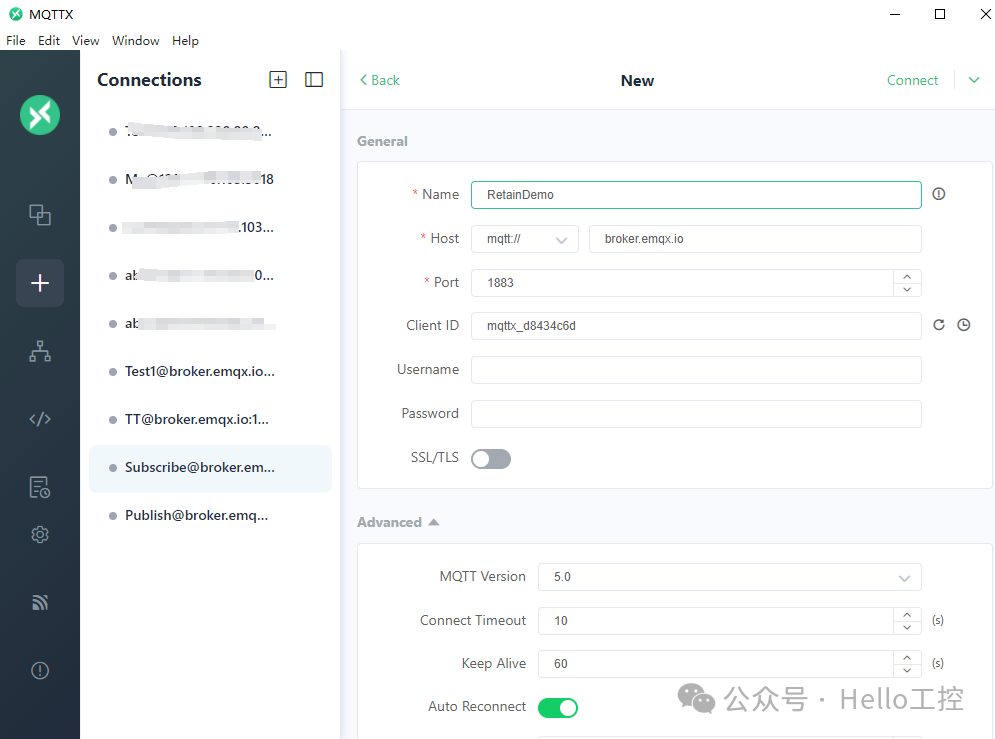The image size is (995, 739).
Task: Open the Log page sidebar icon
Action: (x=40, y=487)
